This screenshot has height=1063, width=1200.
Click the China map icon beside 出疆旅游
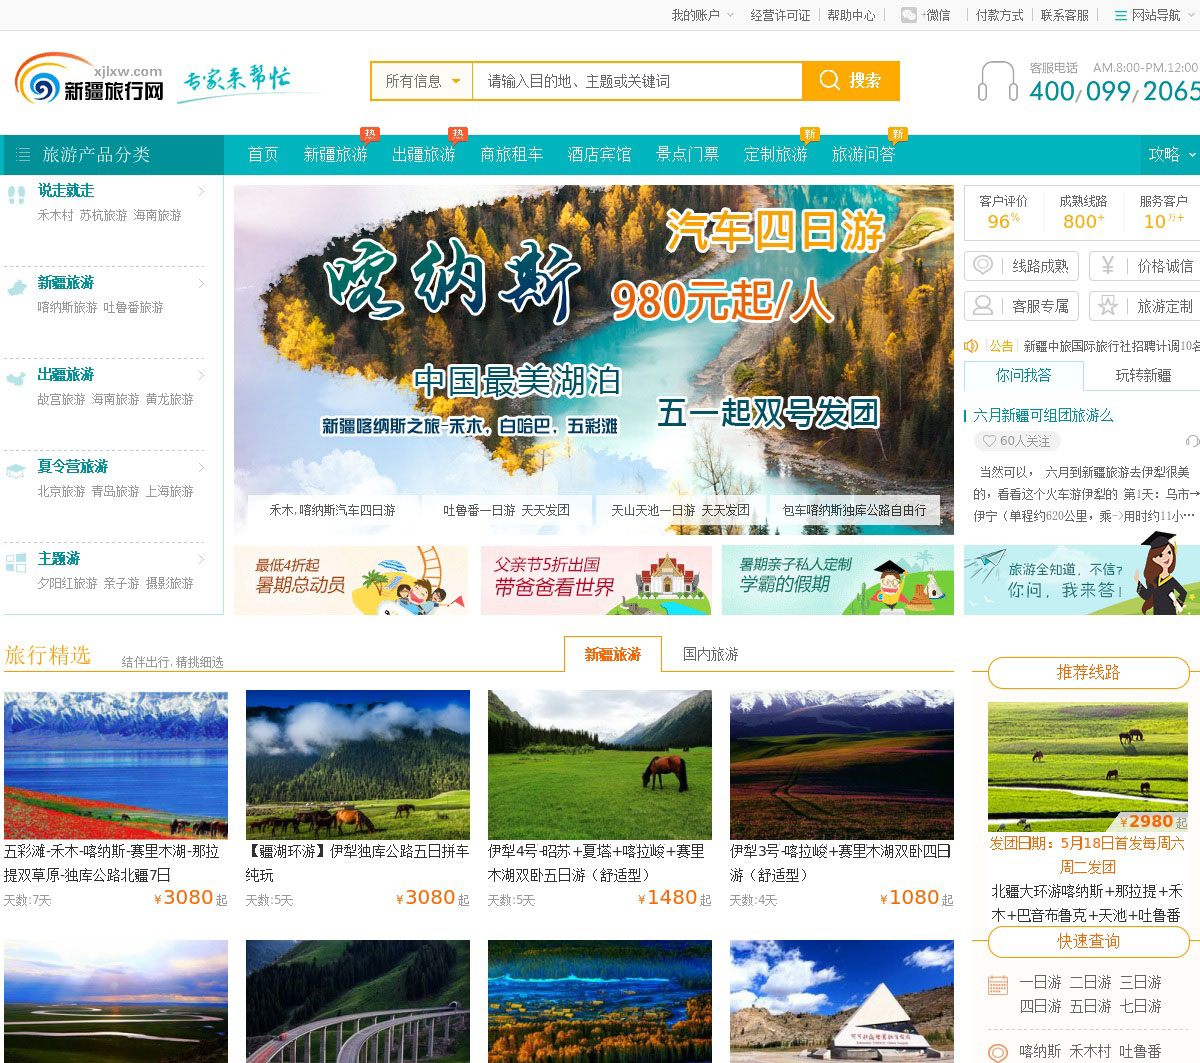tap(16, 379)
